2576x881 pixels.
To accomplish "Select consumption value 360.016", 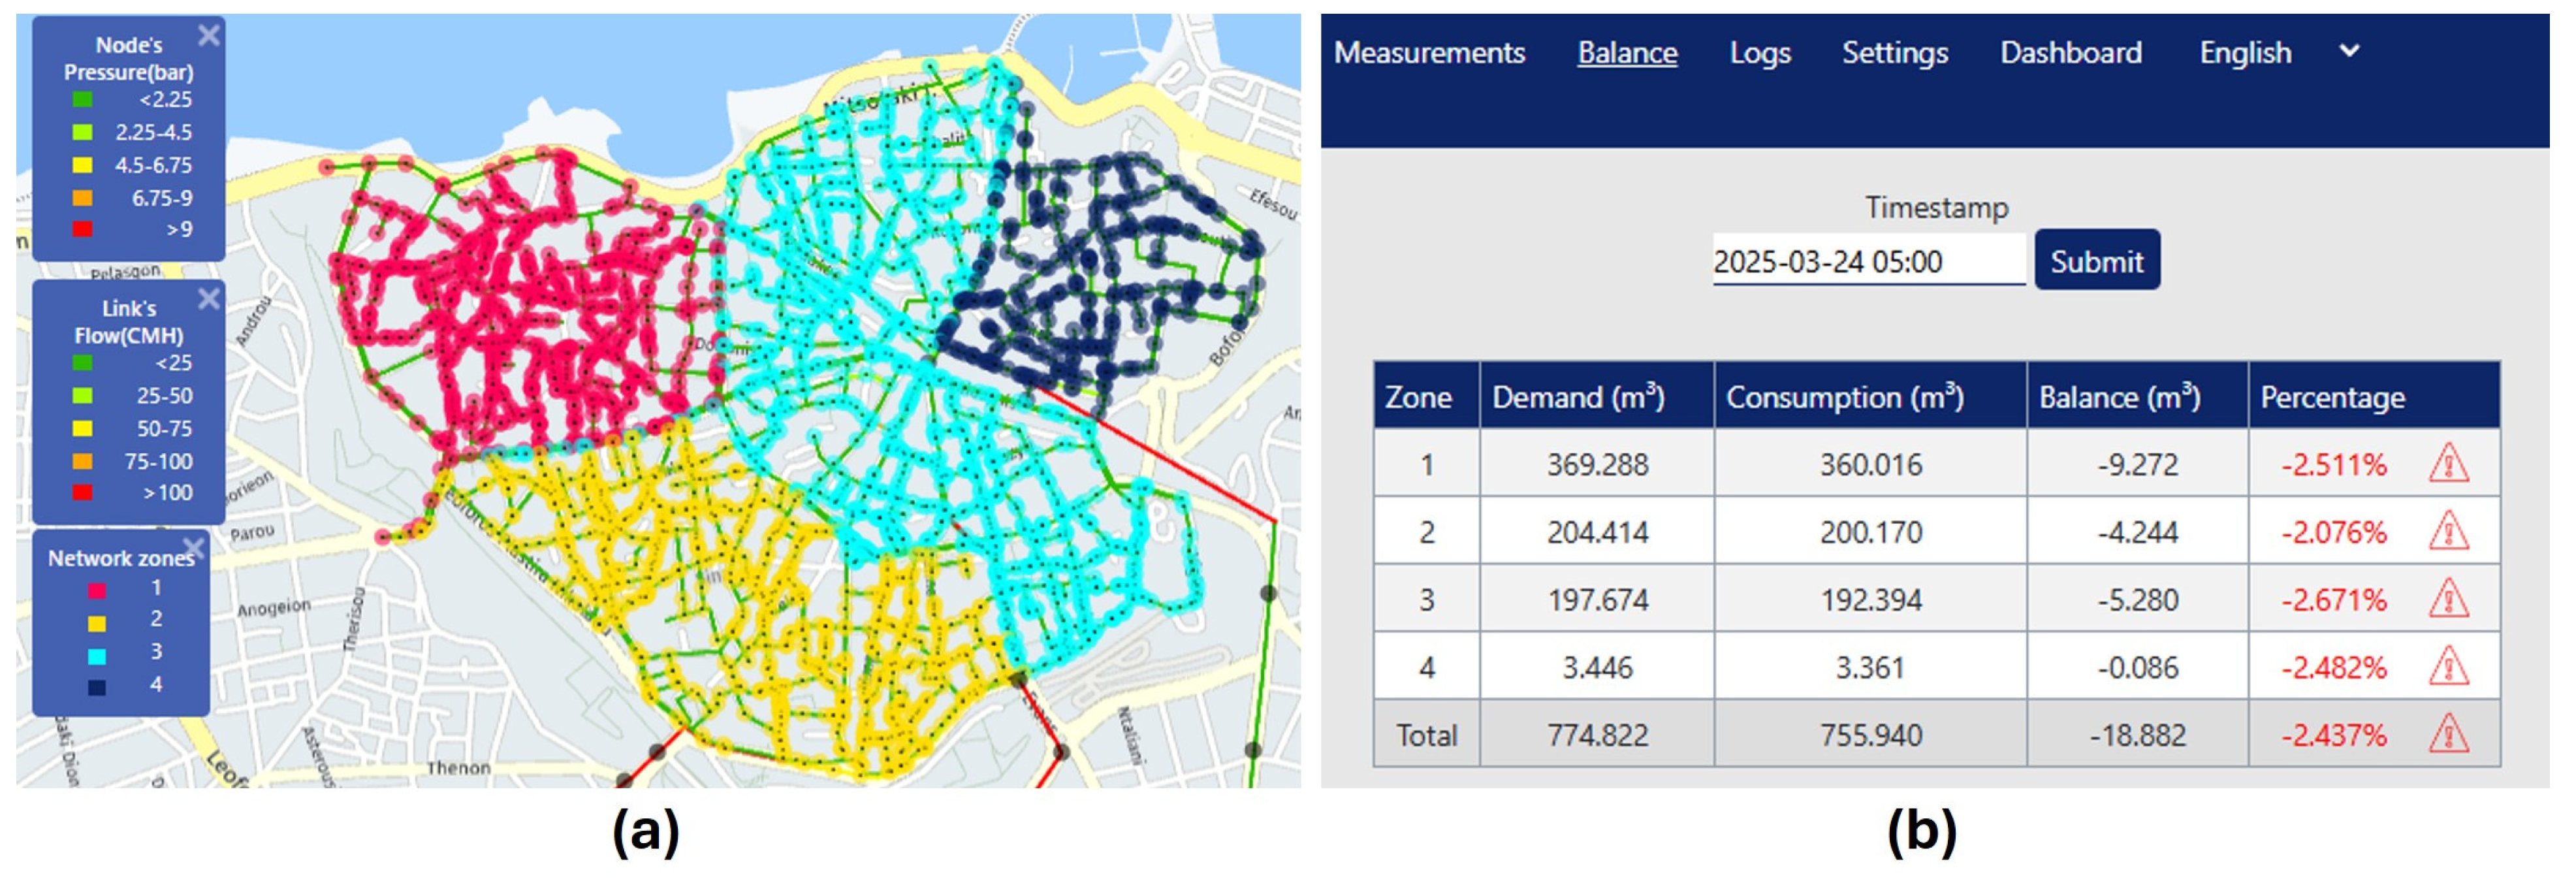I will (1871, 464).
